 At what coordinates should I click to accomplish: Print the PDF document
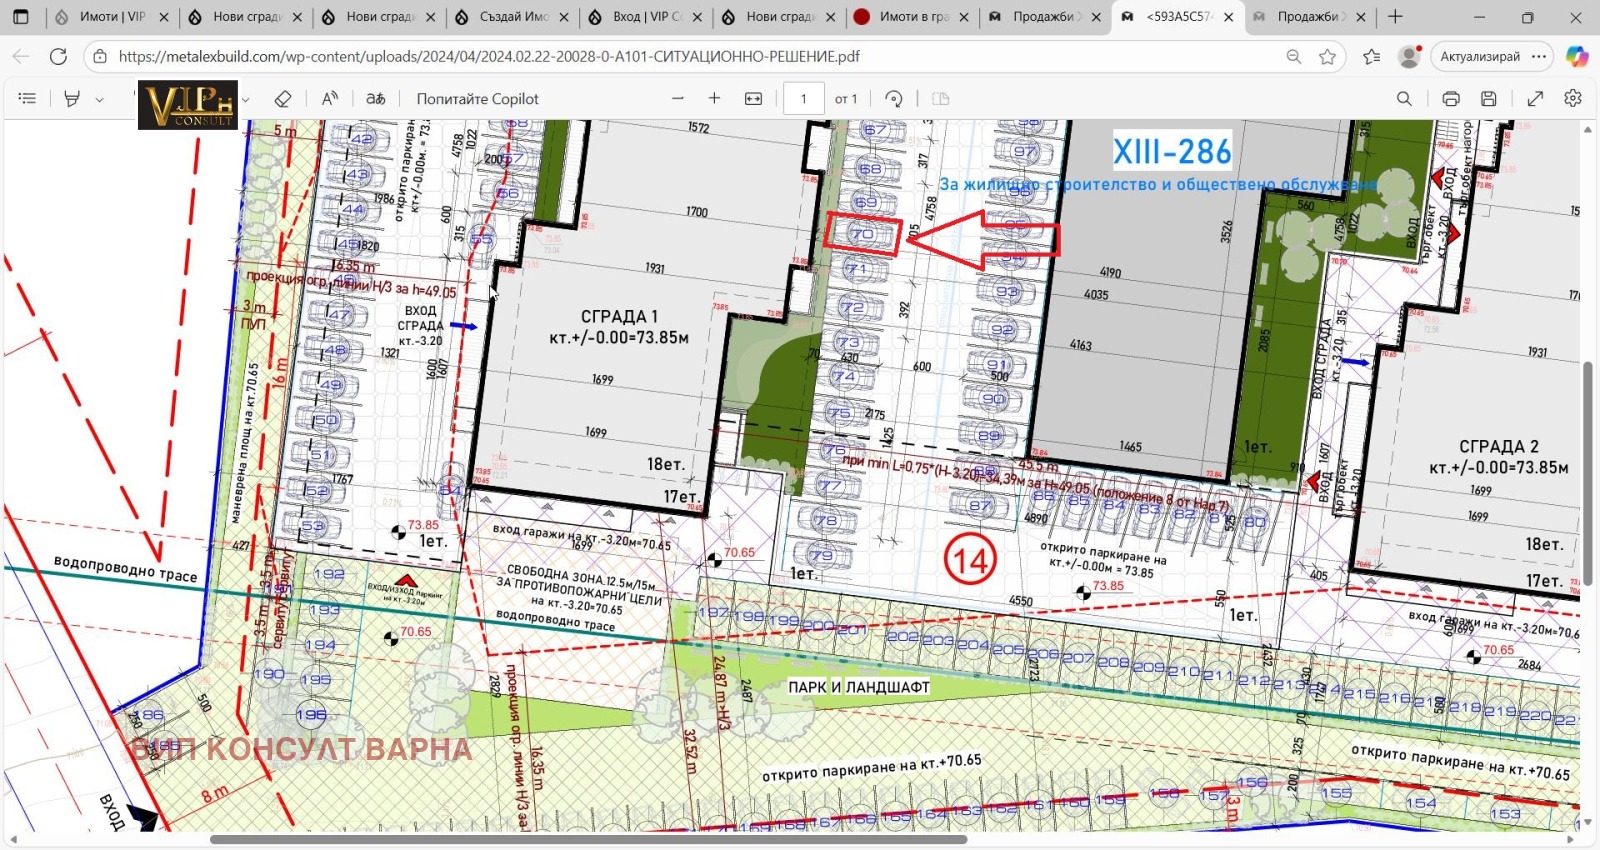pyautogui.click(x=1451, y=98)
